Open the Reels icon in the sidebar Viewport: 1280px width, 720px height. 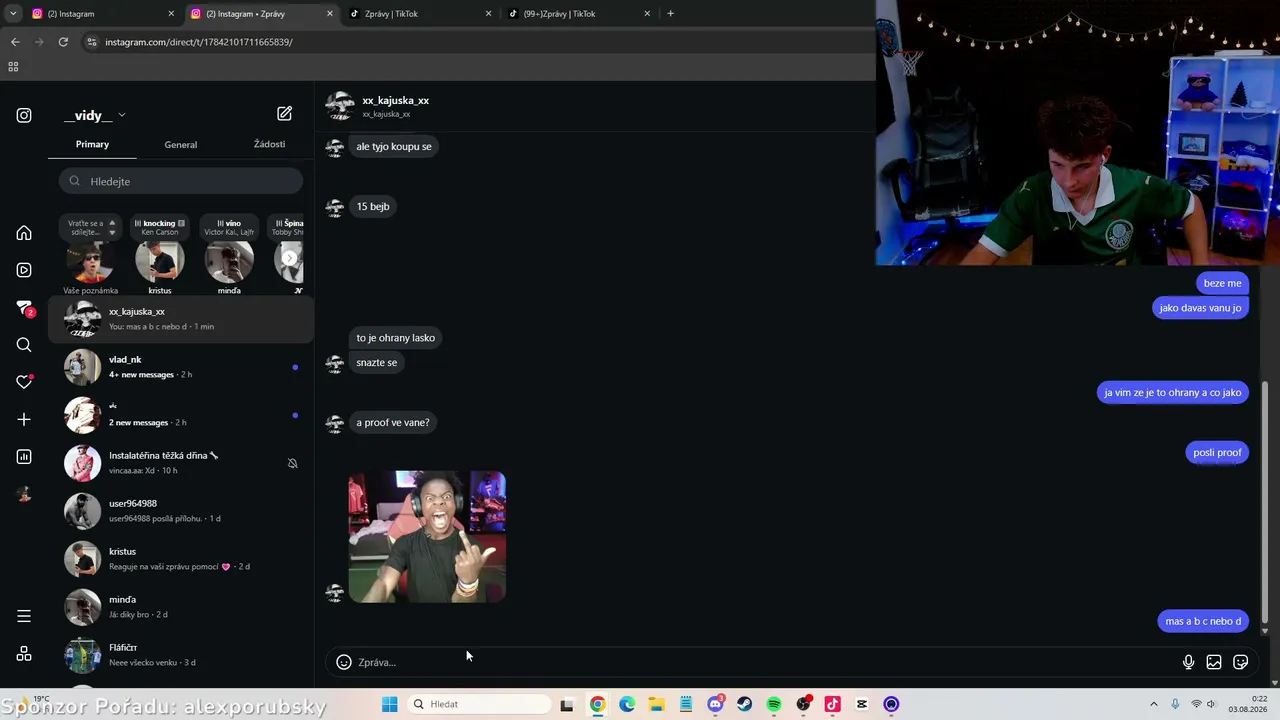click(x=24, y=270)
